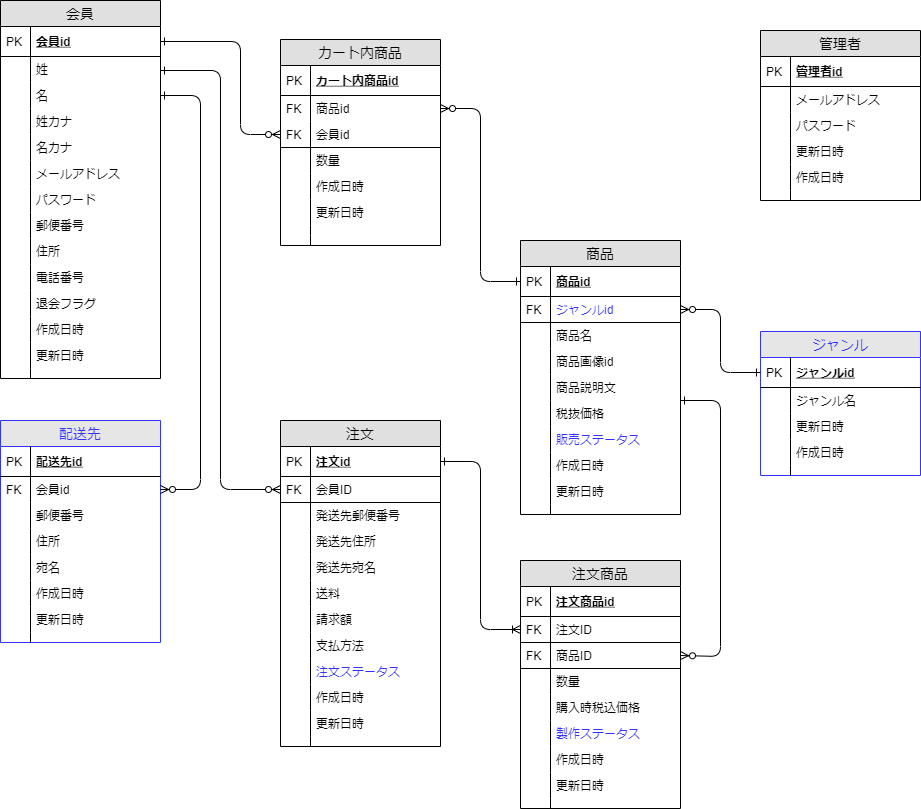Screen dimensions: 921x809
Task: Select the blue ジャンル entity title
Action: [840, 344]
